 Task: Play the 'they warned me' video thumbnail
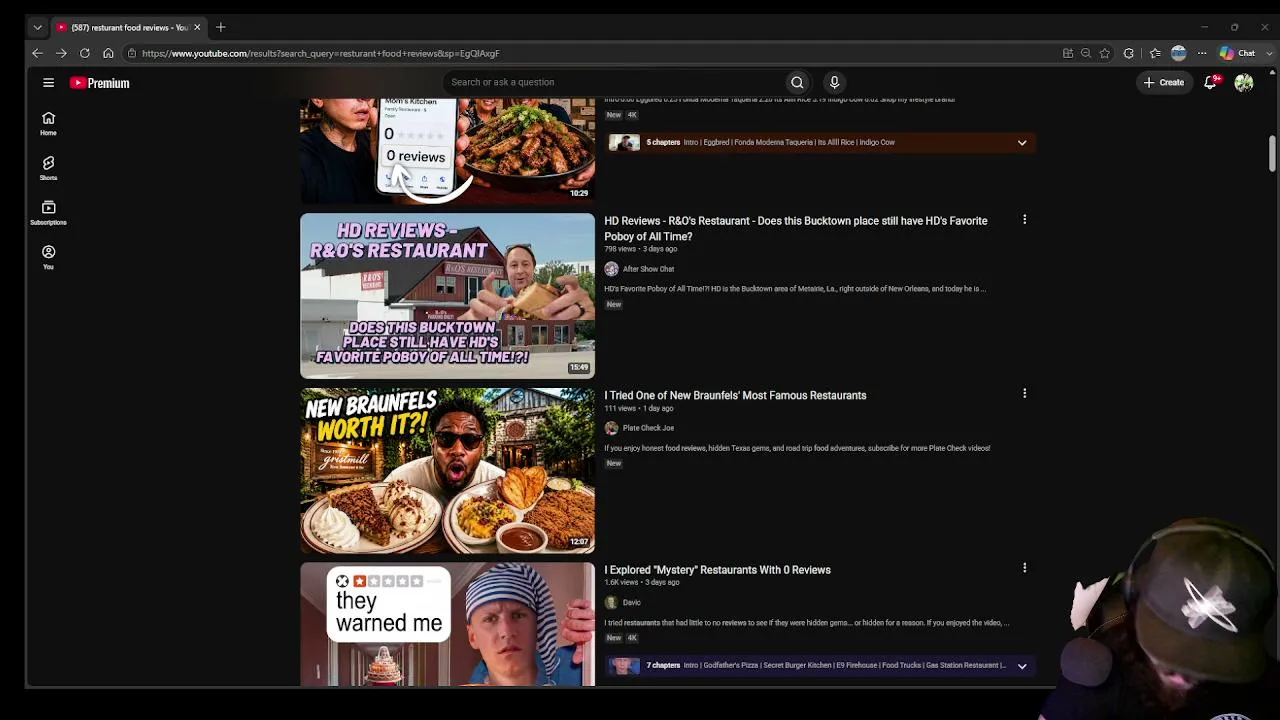point(447,624)
